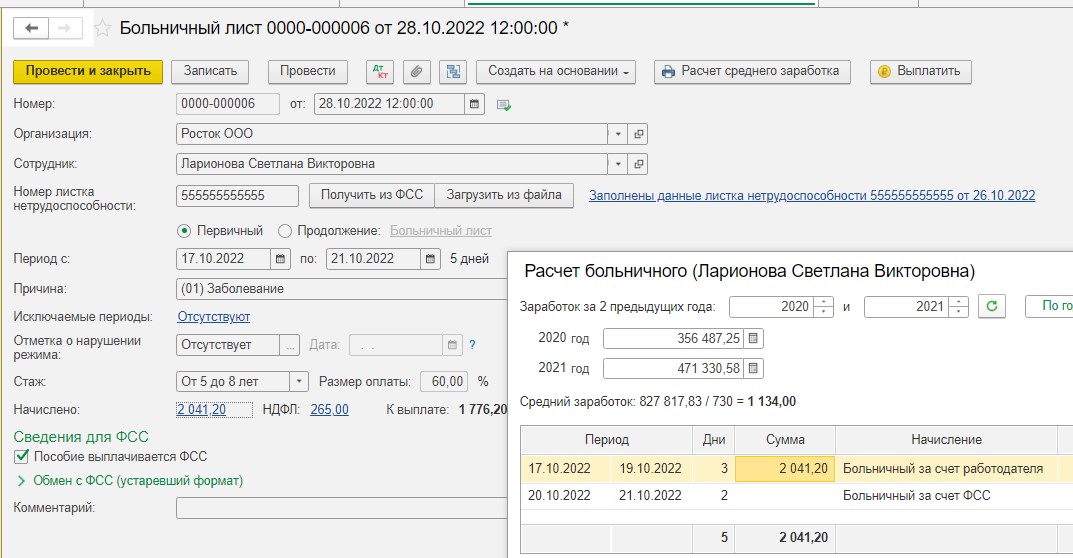Viewport: 1073px width, 558px height.
Task: Open Сотрудник card with open-form icon
Action: pyautogui.click(x=638, y=164)
